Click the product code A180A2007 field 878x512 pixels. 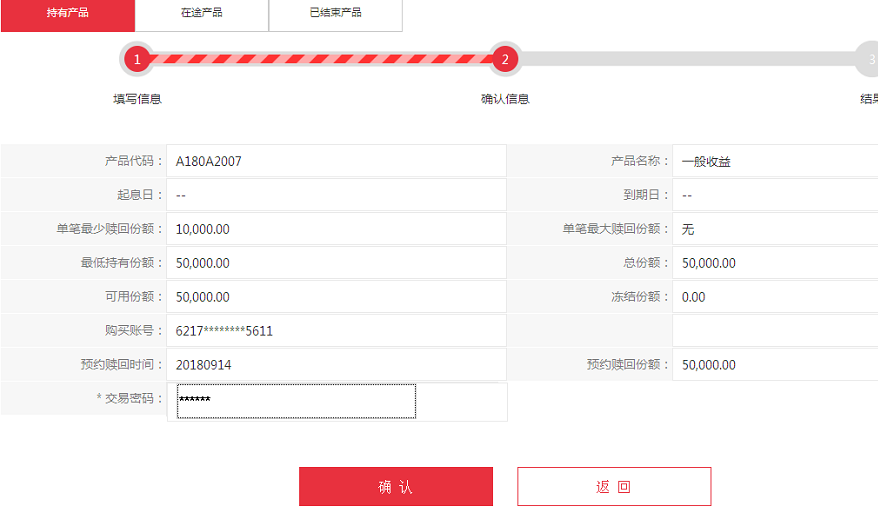click(x=336, y=161)
